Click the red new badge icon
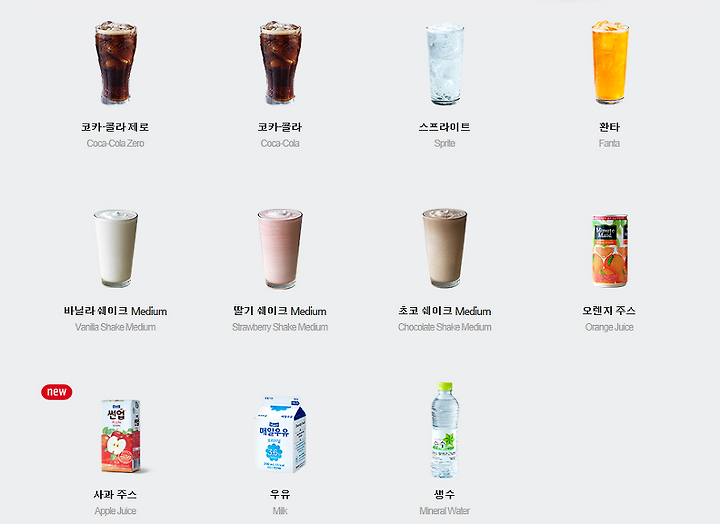The width and height of the screenshot is (720, 524). 56,392
